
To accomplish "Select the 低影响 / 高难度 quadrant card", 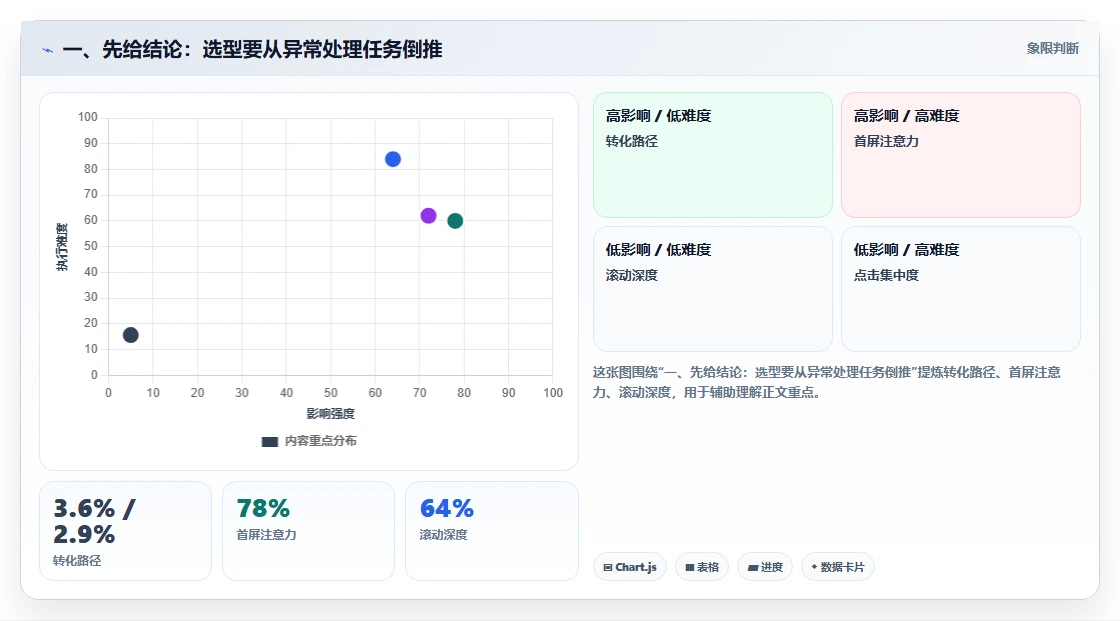I will 961,289.
